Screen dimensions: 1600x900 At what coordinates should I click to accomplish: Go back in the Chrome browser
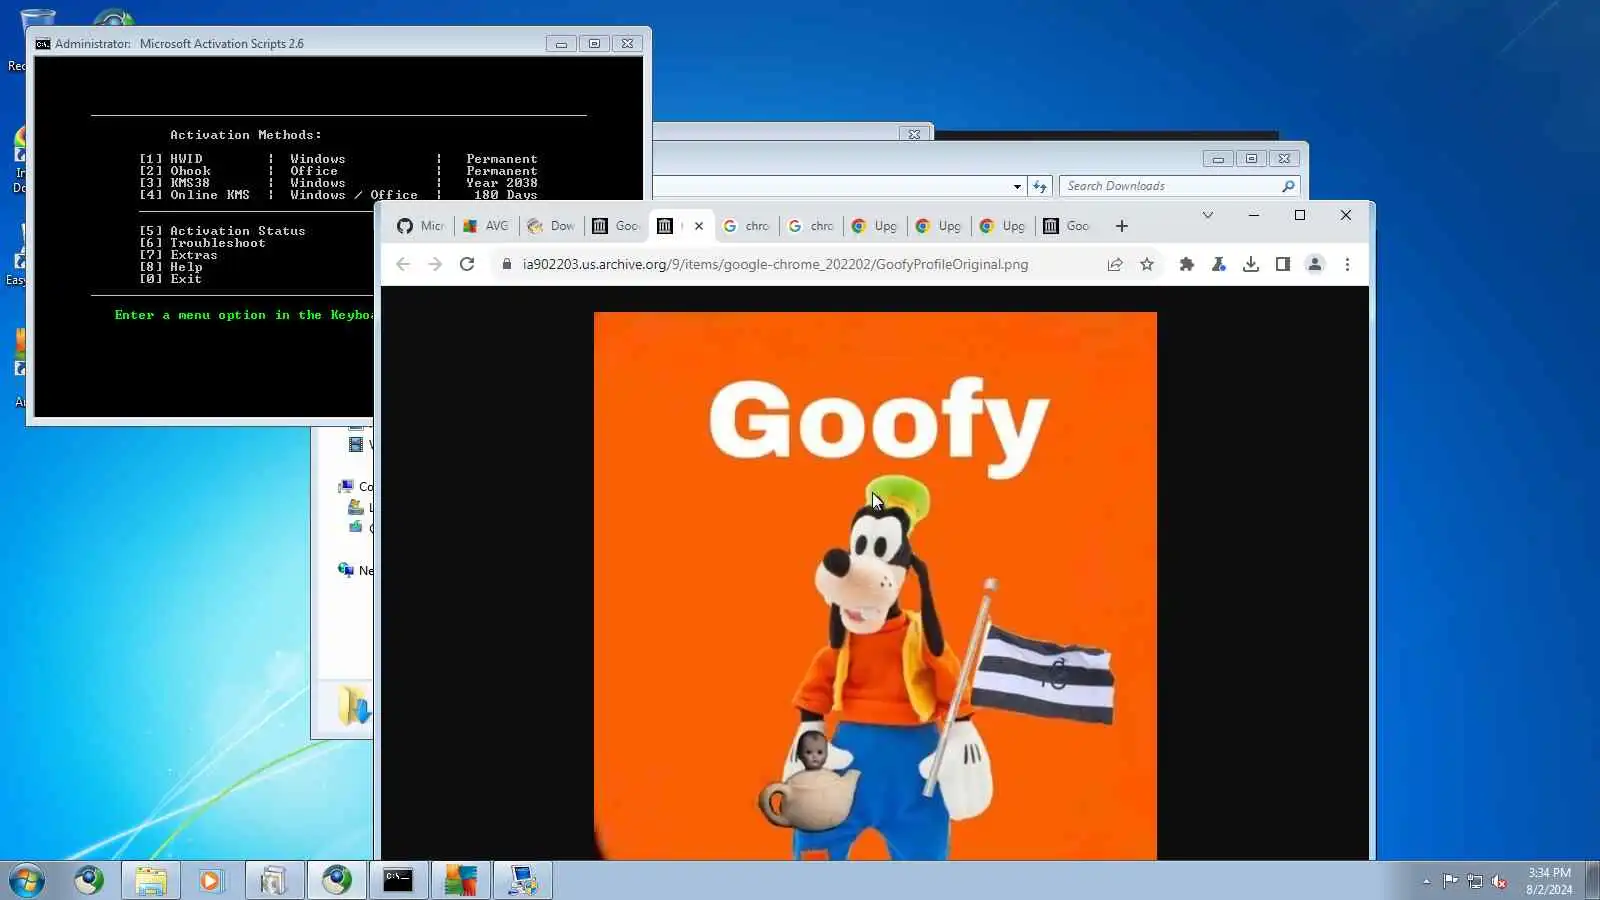click(x=403, y=264)
